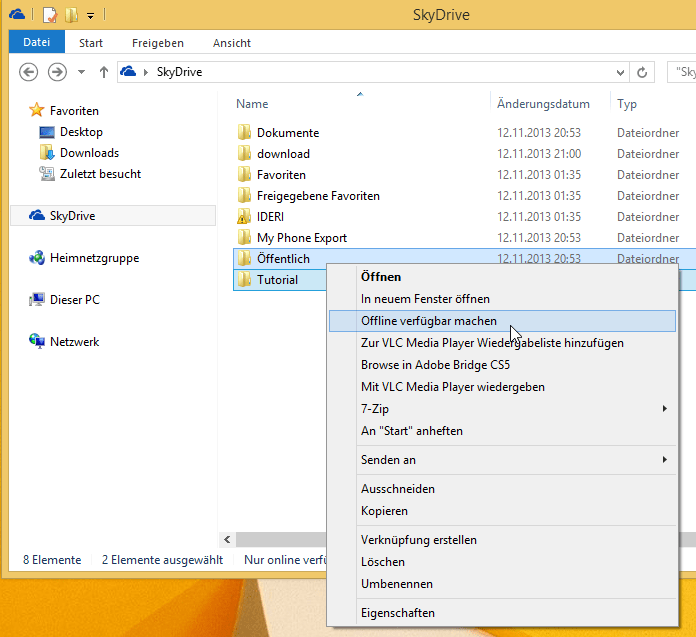
Task: Choose Umbenennen in the context menu
Action: (x=502, y=584)
